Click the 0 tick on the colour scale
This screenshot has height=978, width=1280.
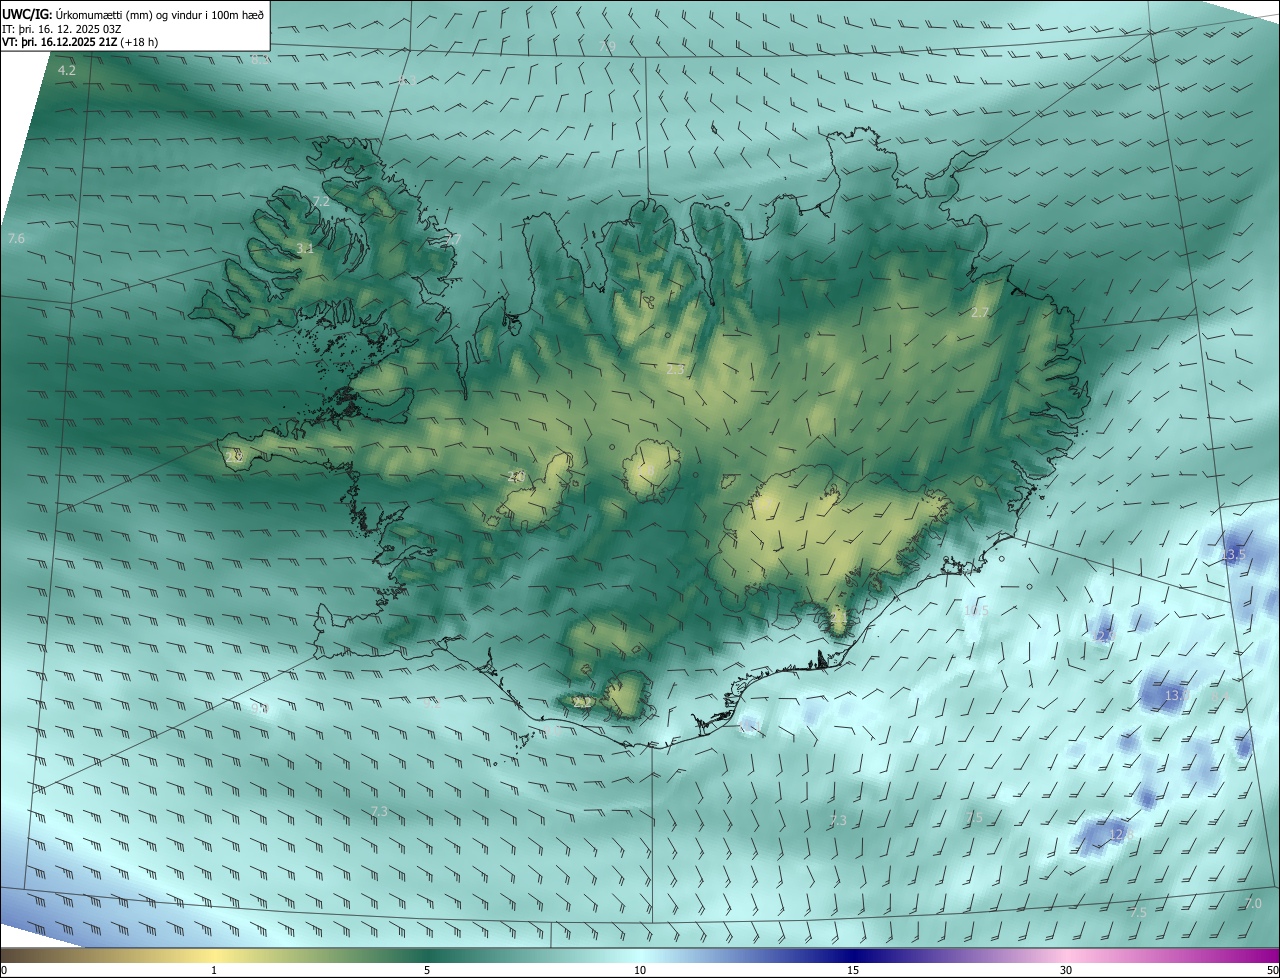3,971
